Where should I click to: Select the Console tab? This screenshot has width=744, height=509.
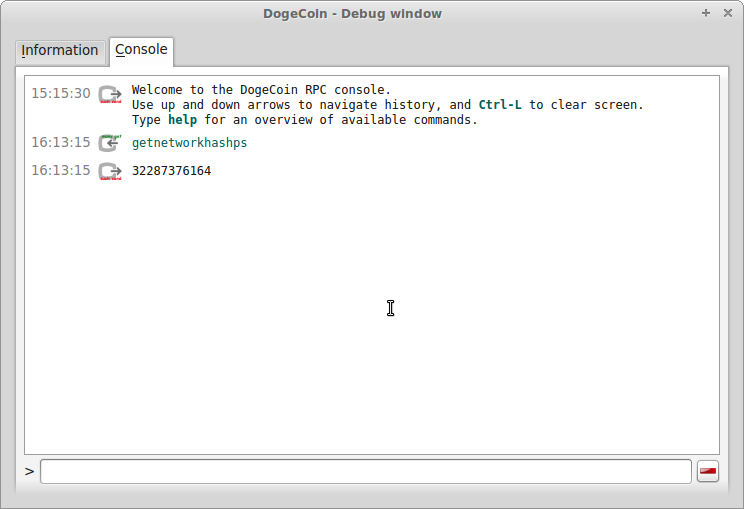click(141, 50)
